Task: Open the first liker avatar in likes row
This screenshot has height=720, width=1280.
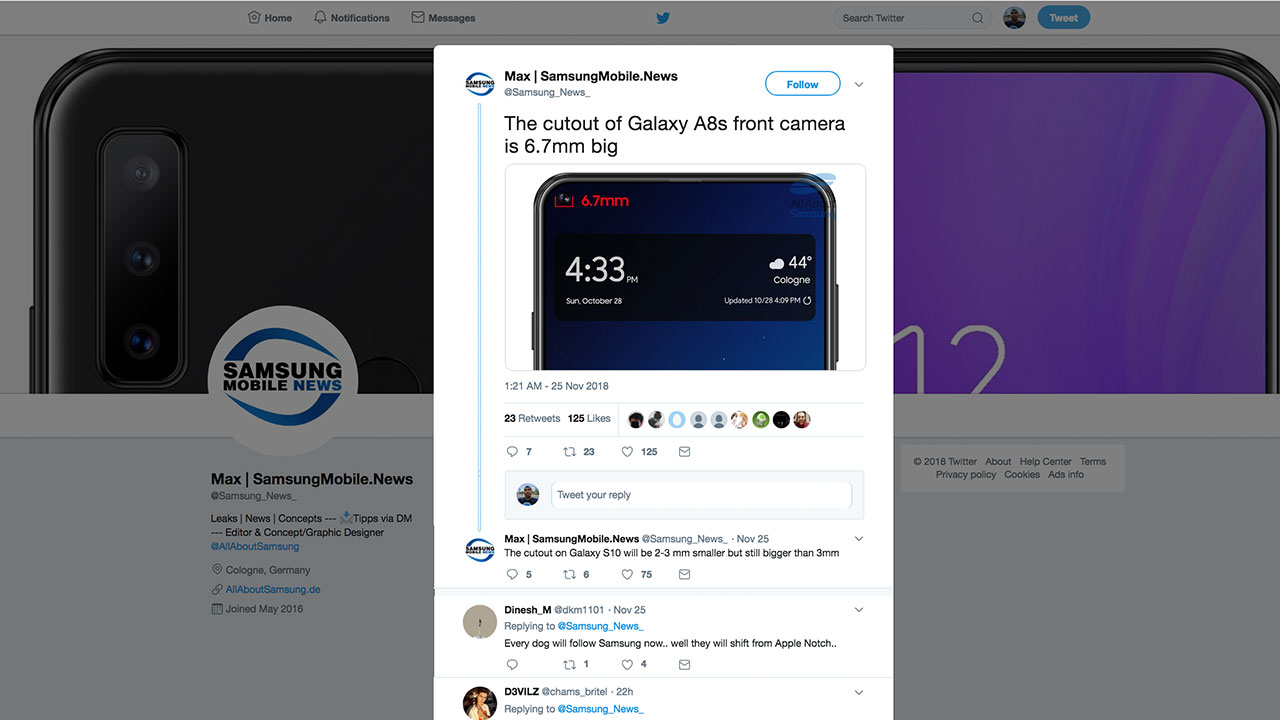Action: 636,420
